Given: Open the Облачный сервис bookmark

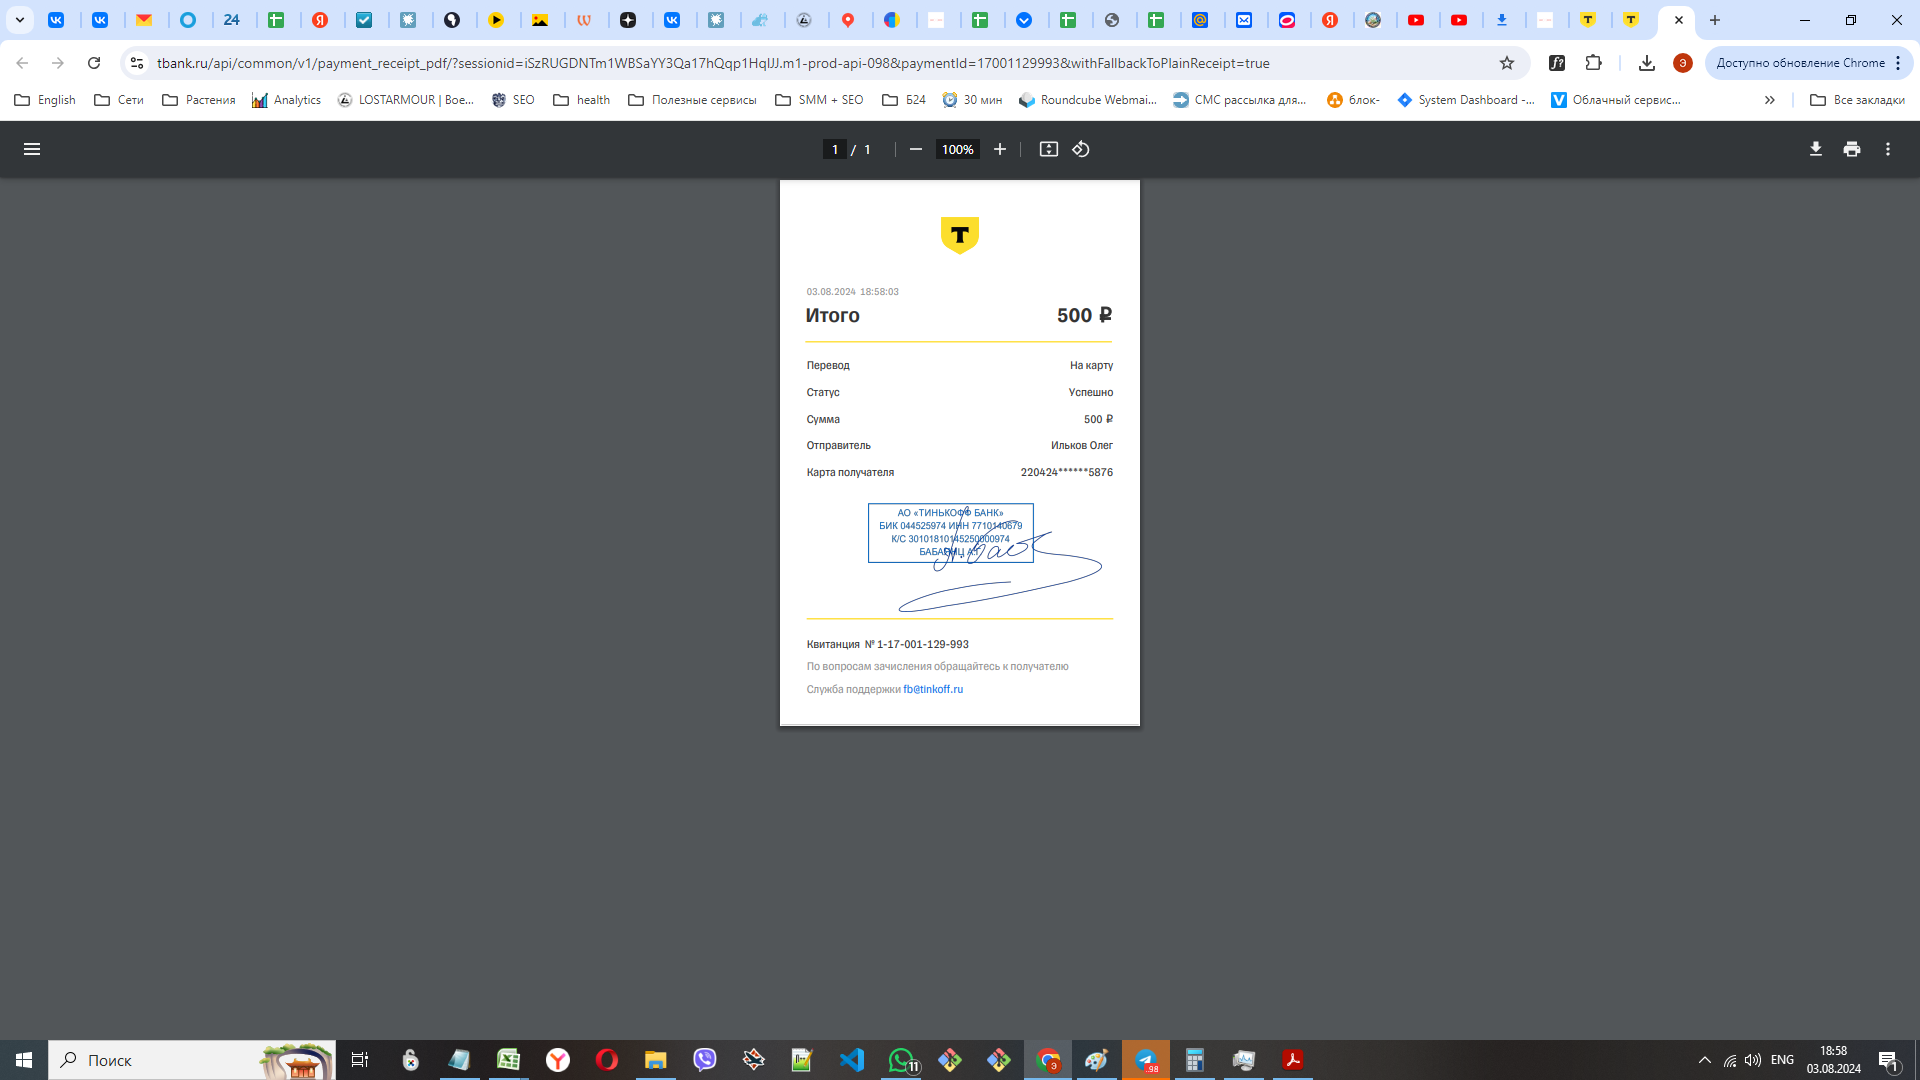Looking at the screenshot, I should tap(1616, 100).
